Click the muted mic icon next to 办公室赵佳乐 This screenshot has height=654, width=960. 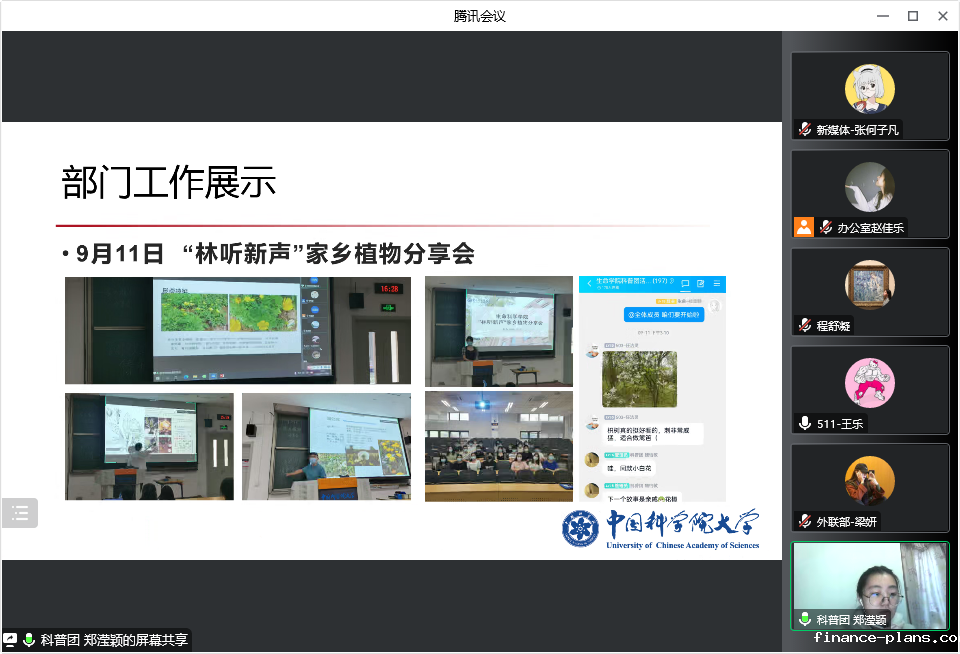point(826,228)
